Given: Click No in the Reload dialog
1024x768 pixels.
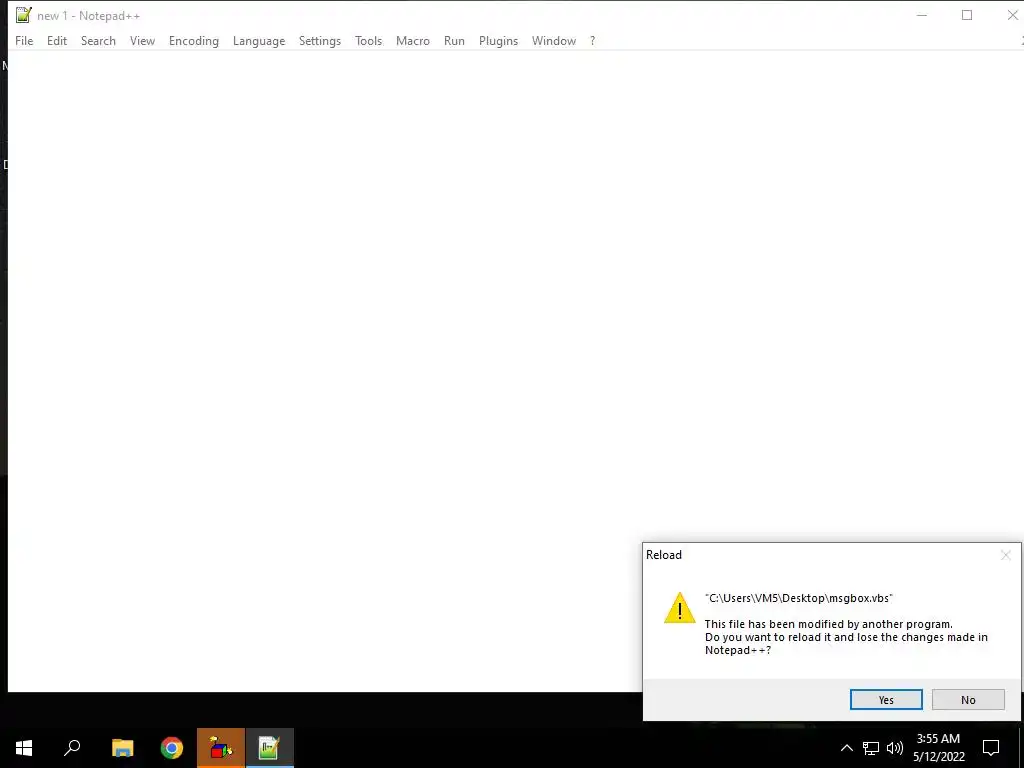Looking at the screenshot, I should coord(968,699).
